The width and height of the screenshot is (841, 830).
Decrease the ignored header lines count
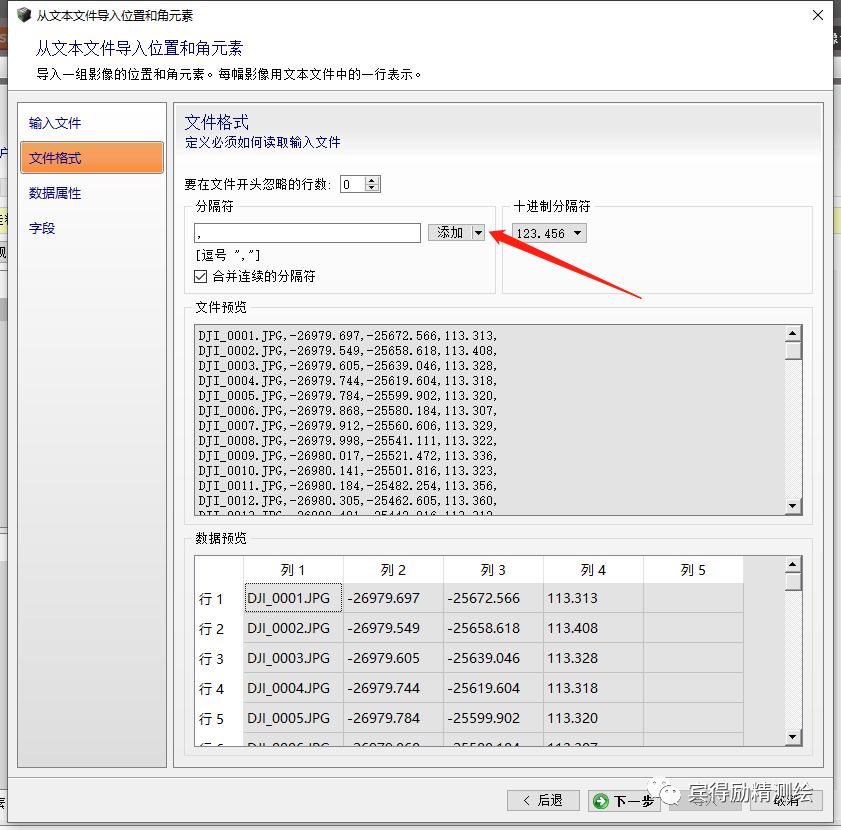click(x=372, y=188)
